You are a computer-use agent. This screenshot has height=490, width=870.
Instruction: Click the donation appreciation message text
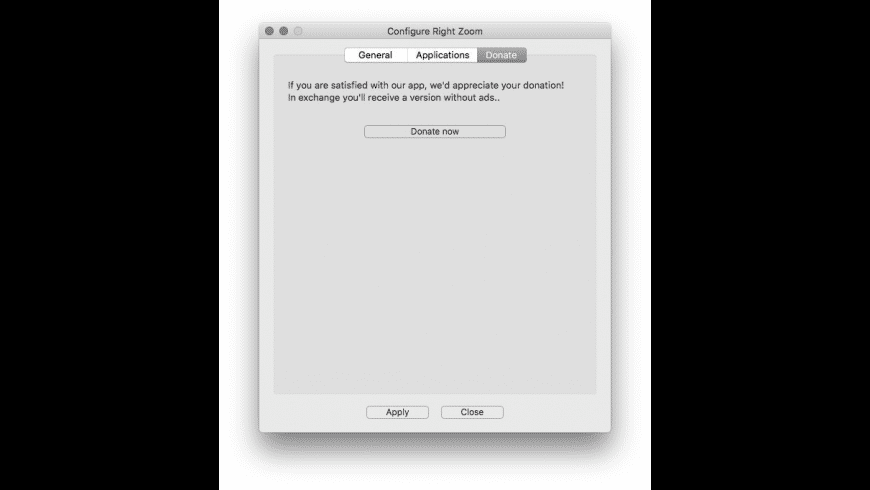pos(426,85)
